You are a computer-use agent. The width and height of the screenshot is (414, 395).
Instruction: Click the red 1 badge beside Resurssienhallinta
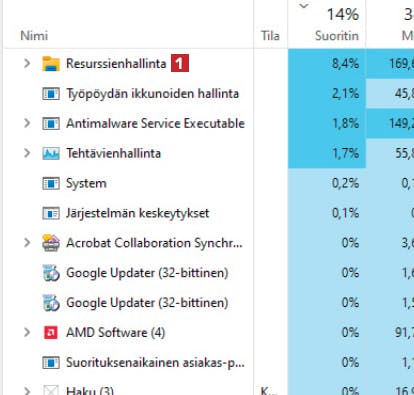tap(180, 63)
